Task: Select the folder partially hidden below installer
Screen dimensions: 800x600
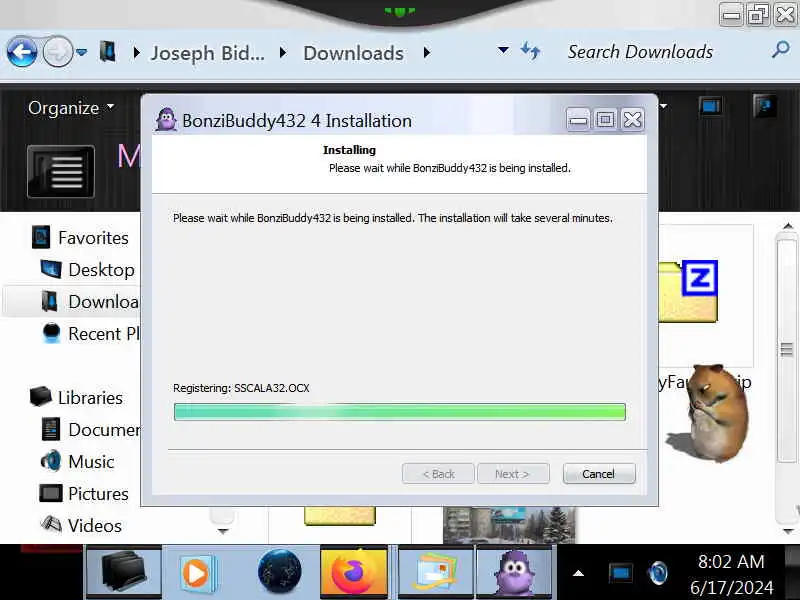Action: [340, 516]
